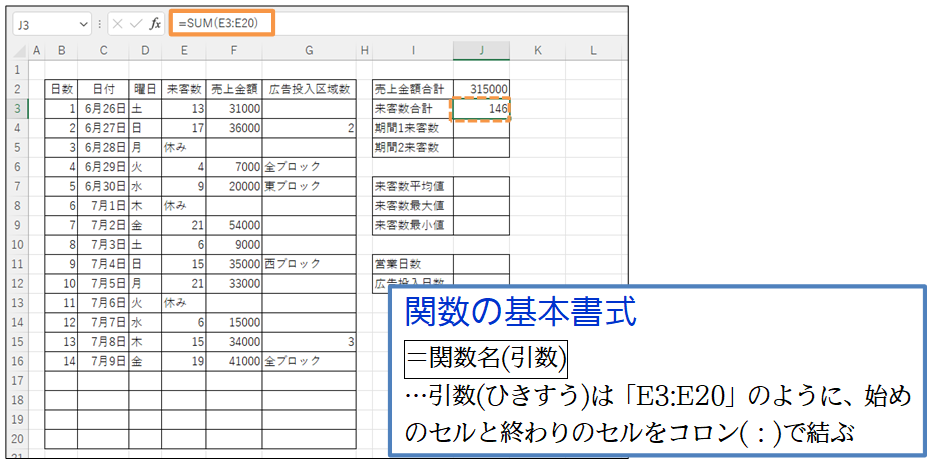
Task: Click the formula bar resize dots handle
Action: (x=100, y=23)
